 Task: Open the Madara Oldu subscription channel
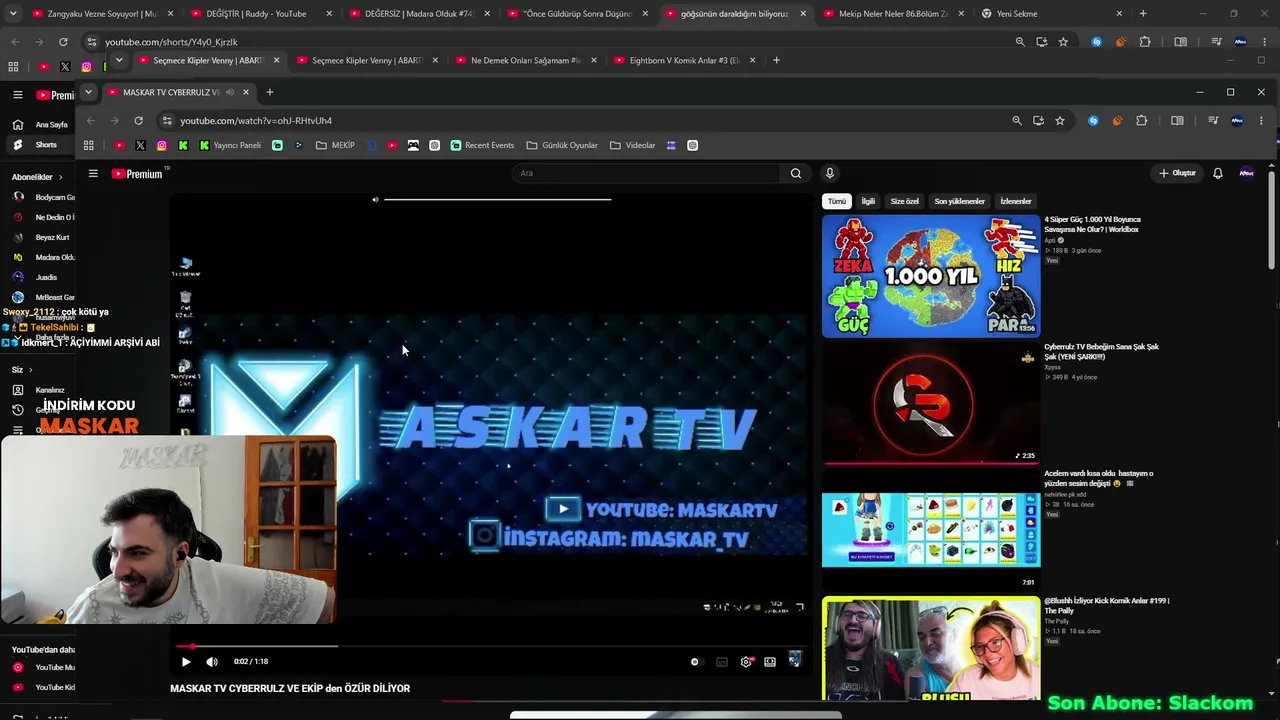tap(44, 257)
